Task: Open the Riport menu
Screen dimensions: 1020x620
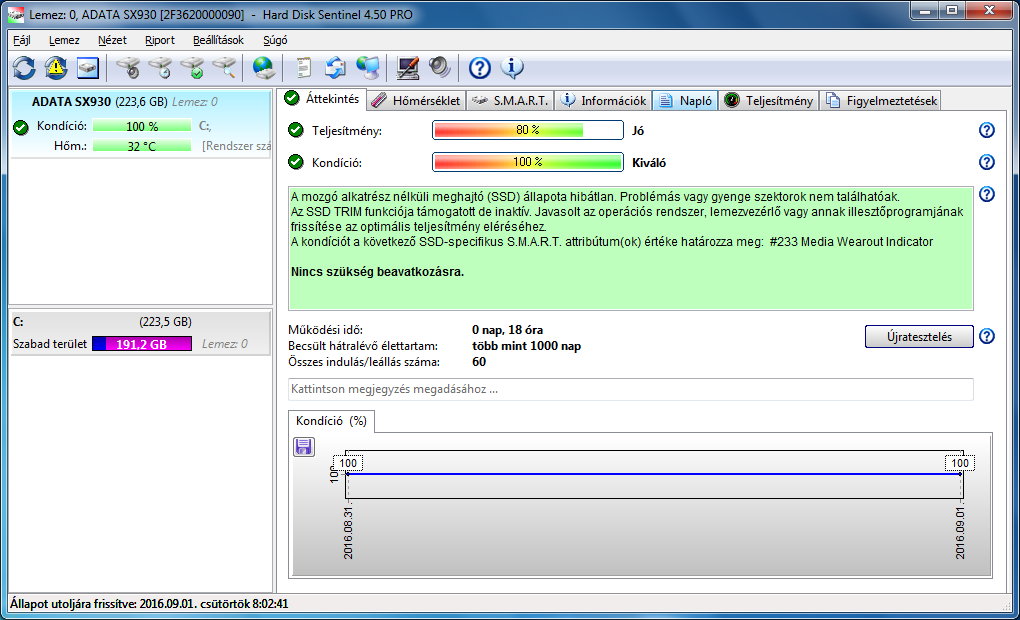Action: click(x=159, y=40)
